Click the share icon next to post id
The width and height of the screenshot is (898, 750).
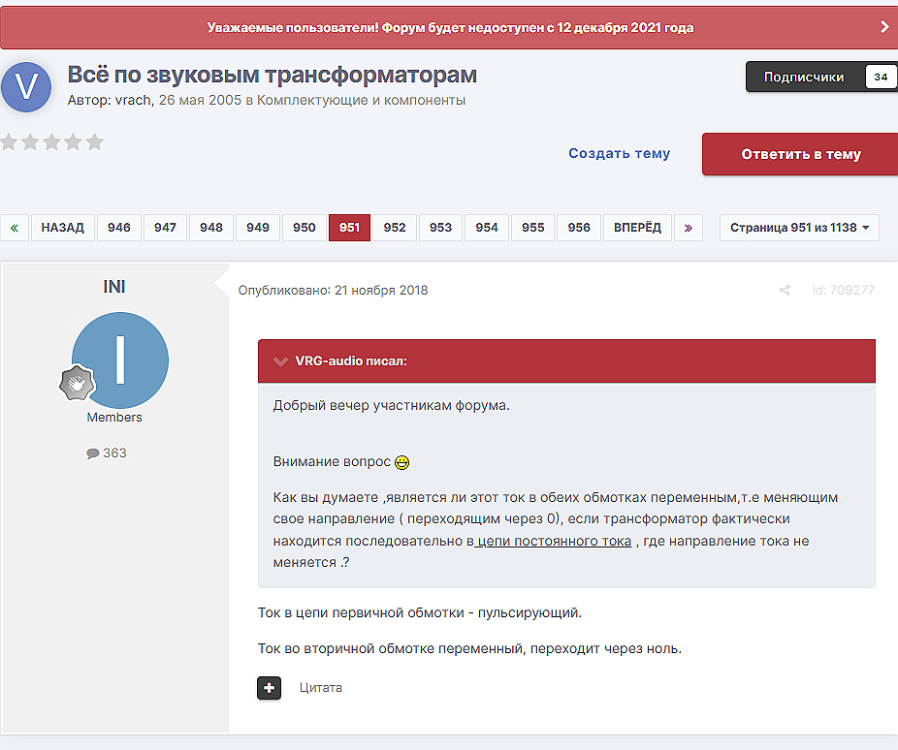click(785, 291)
